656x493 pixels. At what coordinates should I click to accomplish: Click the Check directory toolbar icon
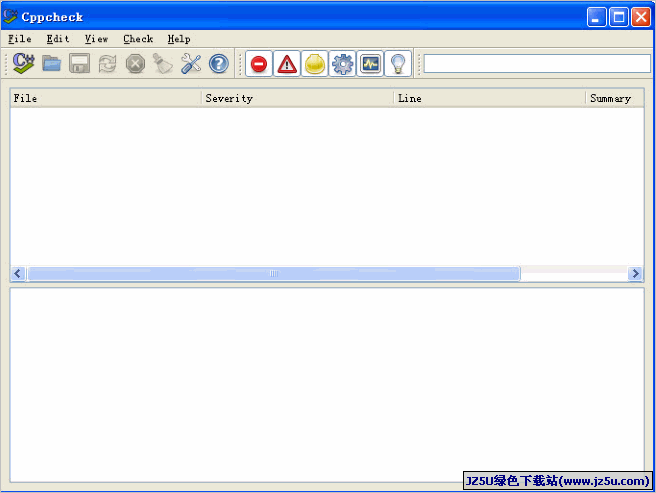coord(23,64)
